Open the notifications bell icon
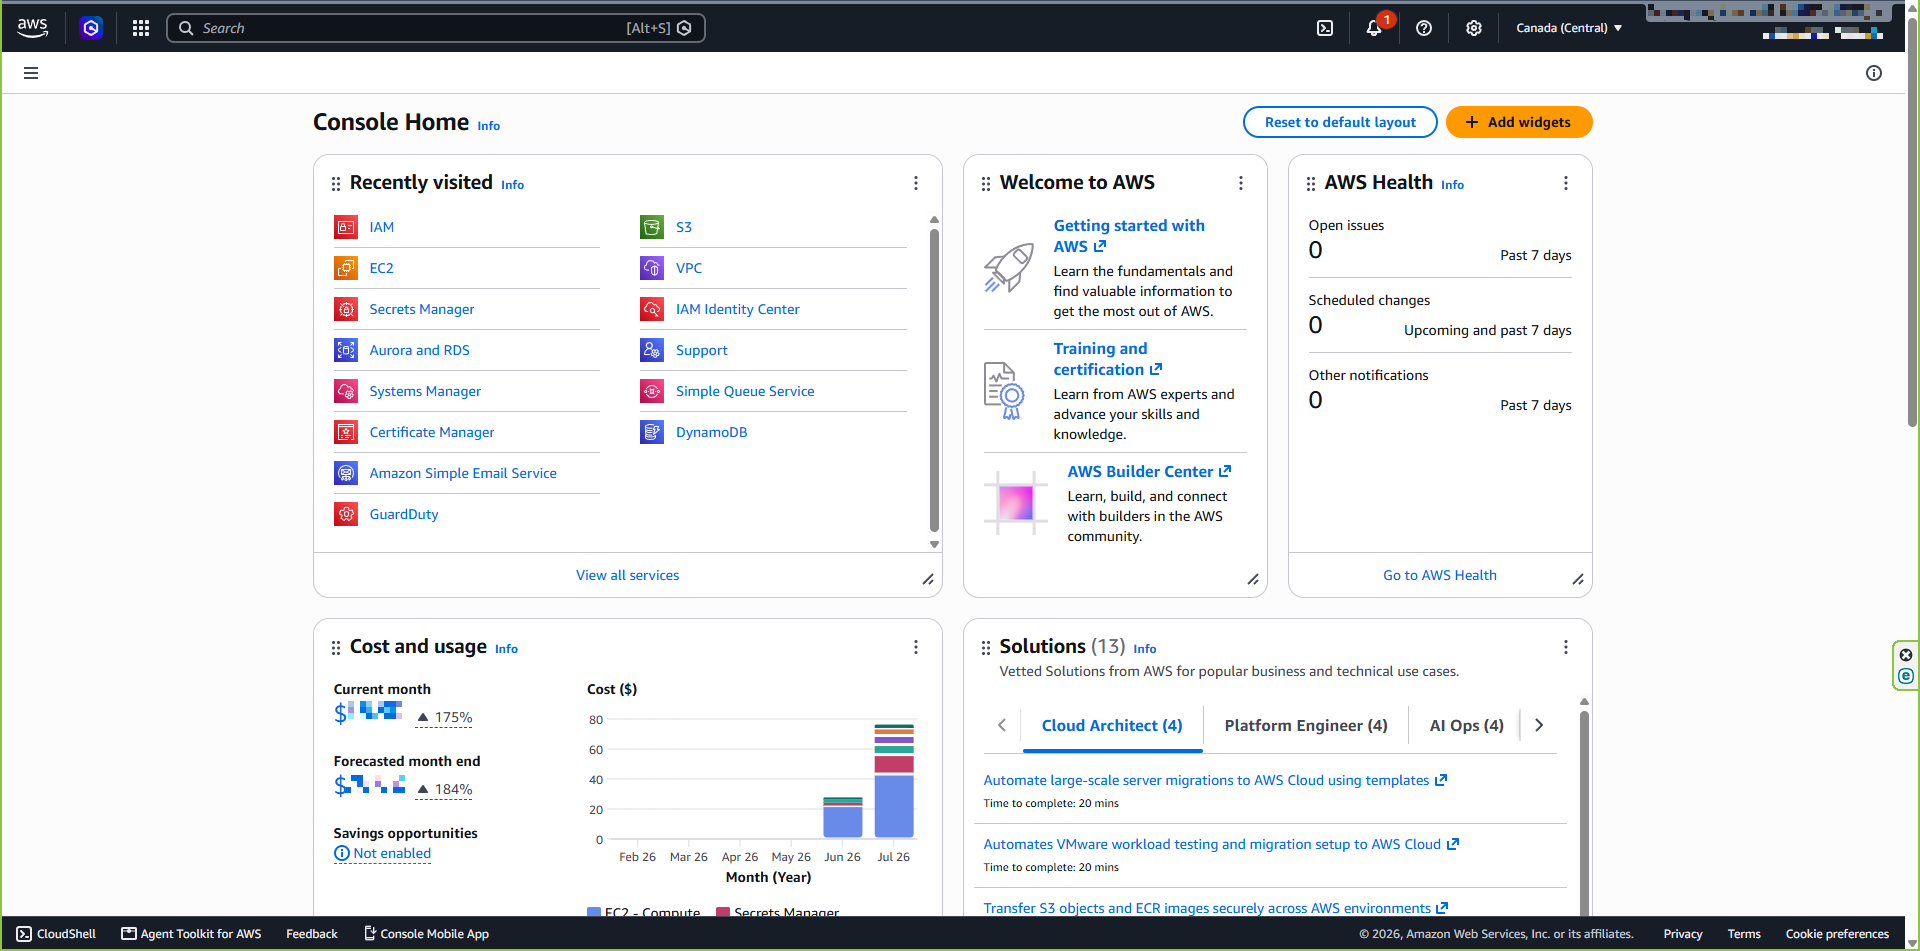Image resolution: width=1920 pixels, height=951 pixels. 1375,28
